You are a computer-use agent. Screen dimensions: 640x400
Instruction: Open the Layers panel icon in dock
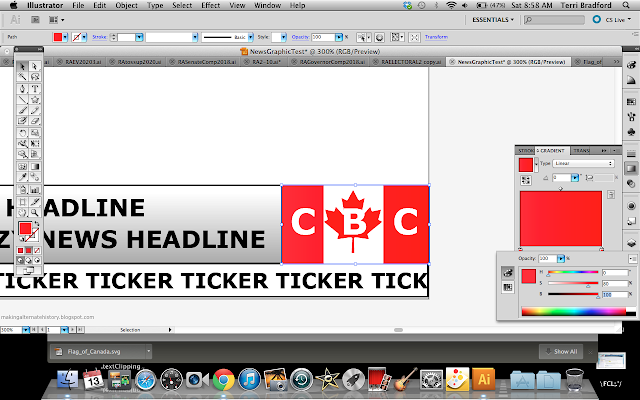coord(631,242)
